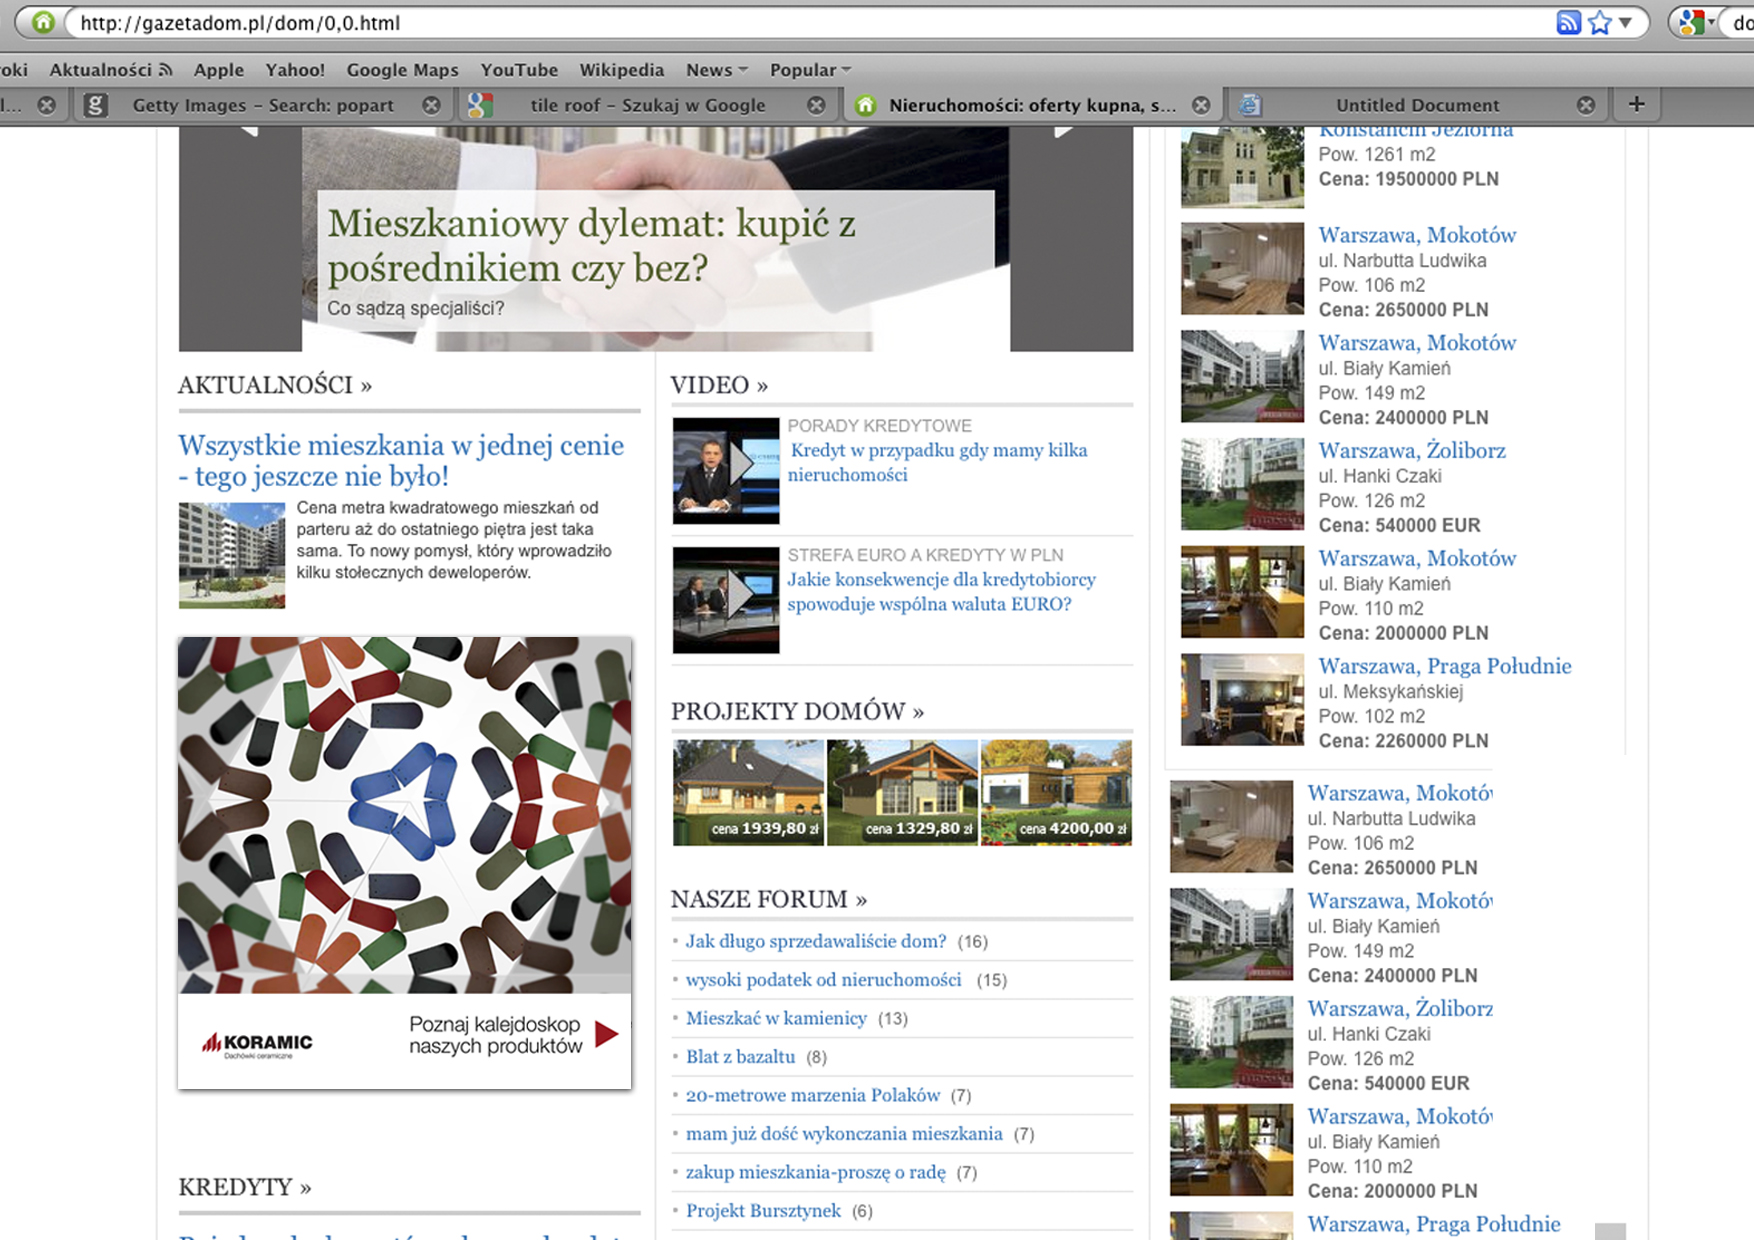Image resolution: width=1754 pixels, height=1240 pixels.
Task: Click the URL address field
Action: [800, 22]
